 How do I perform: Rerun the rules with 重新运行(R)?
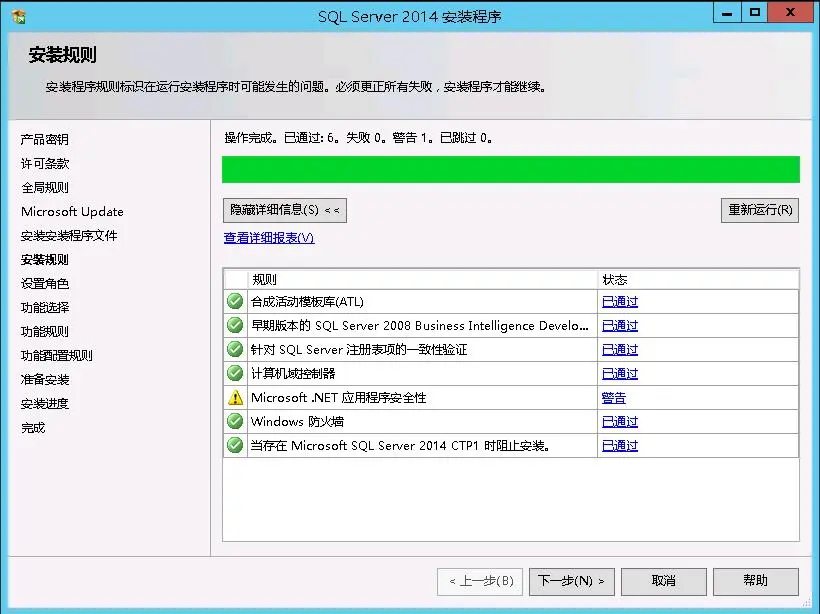coord(760,210)
